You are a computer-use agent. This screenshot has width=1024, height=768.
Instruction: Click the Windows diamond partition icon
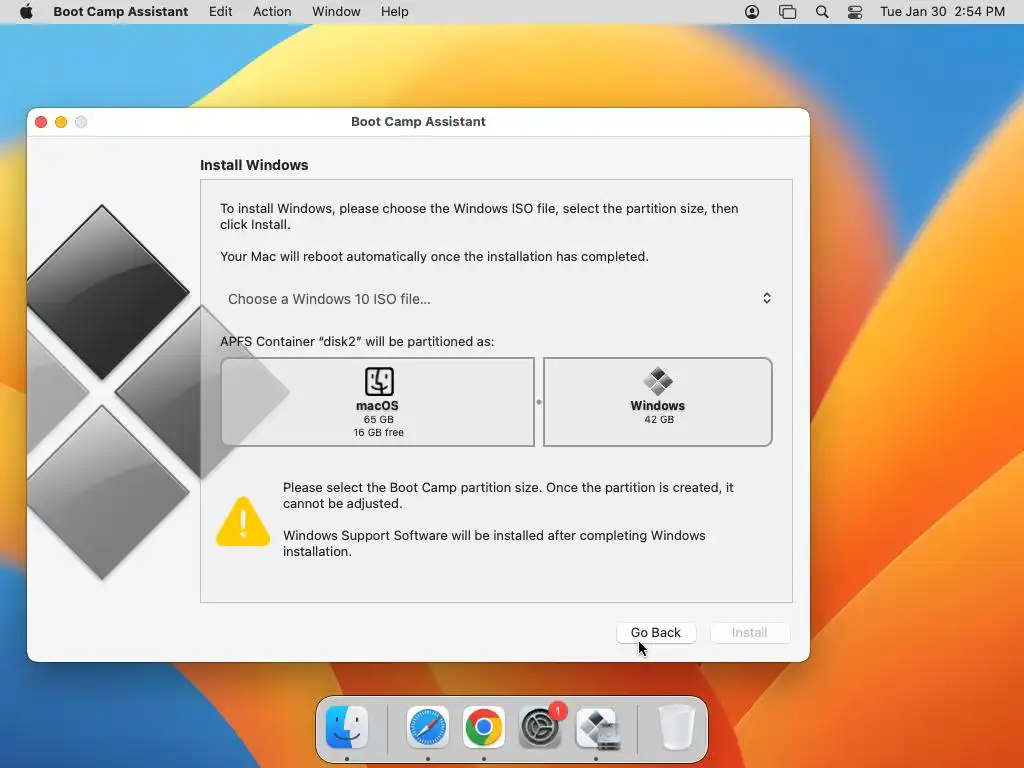(x=658, y=381)
